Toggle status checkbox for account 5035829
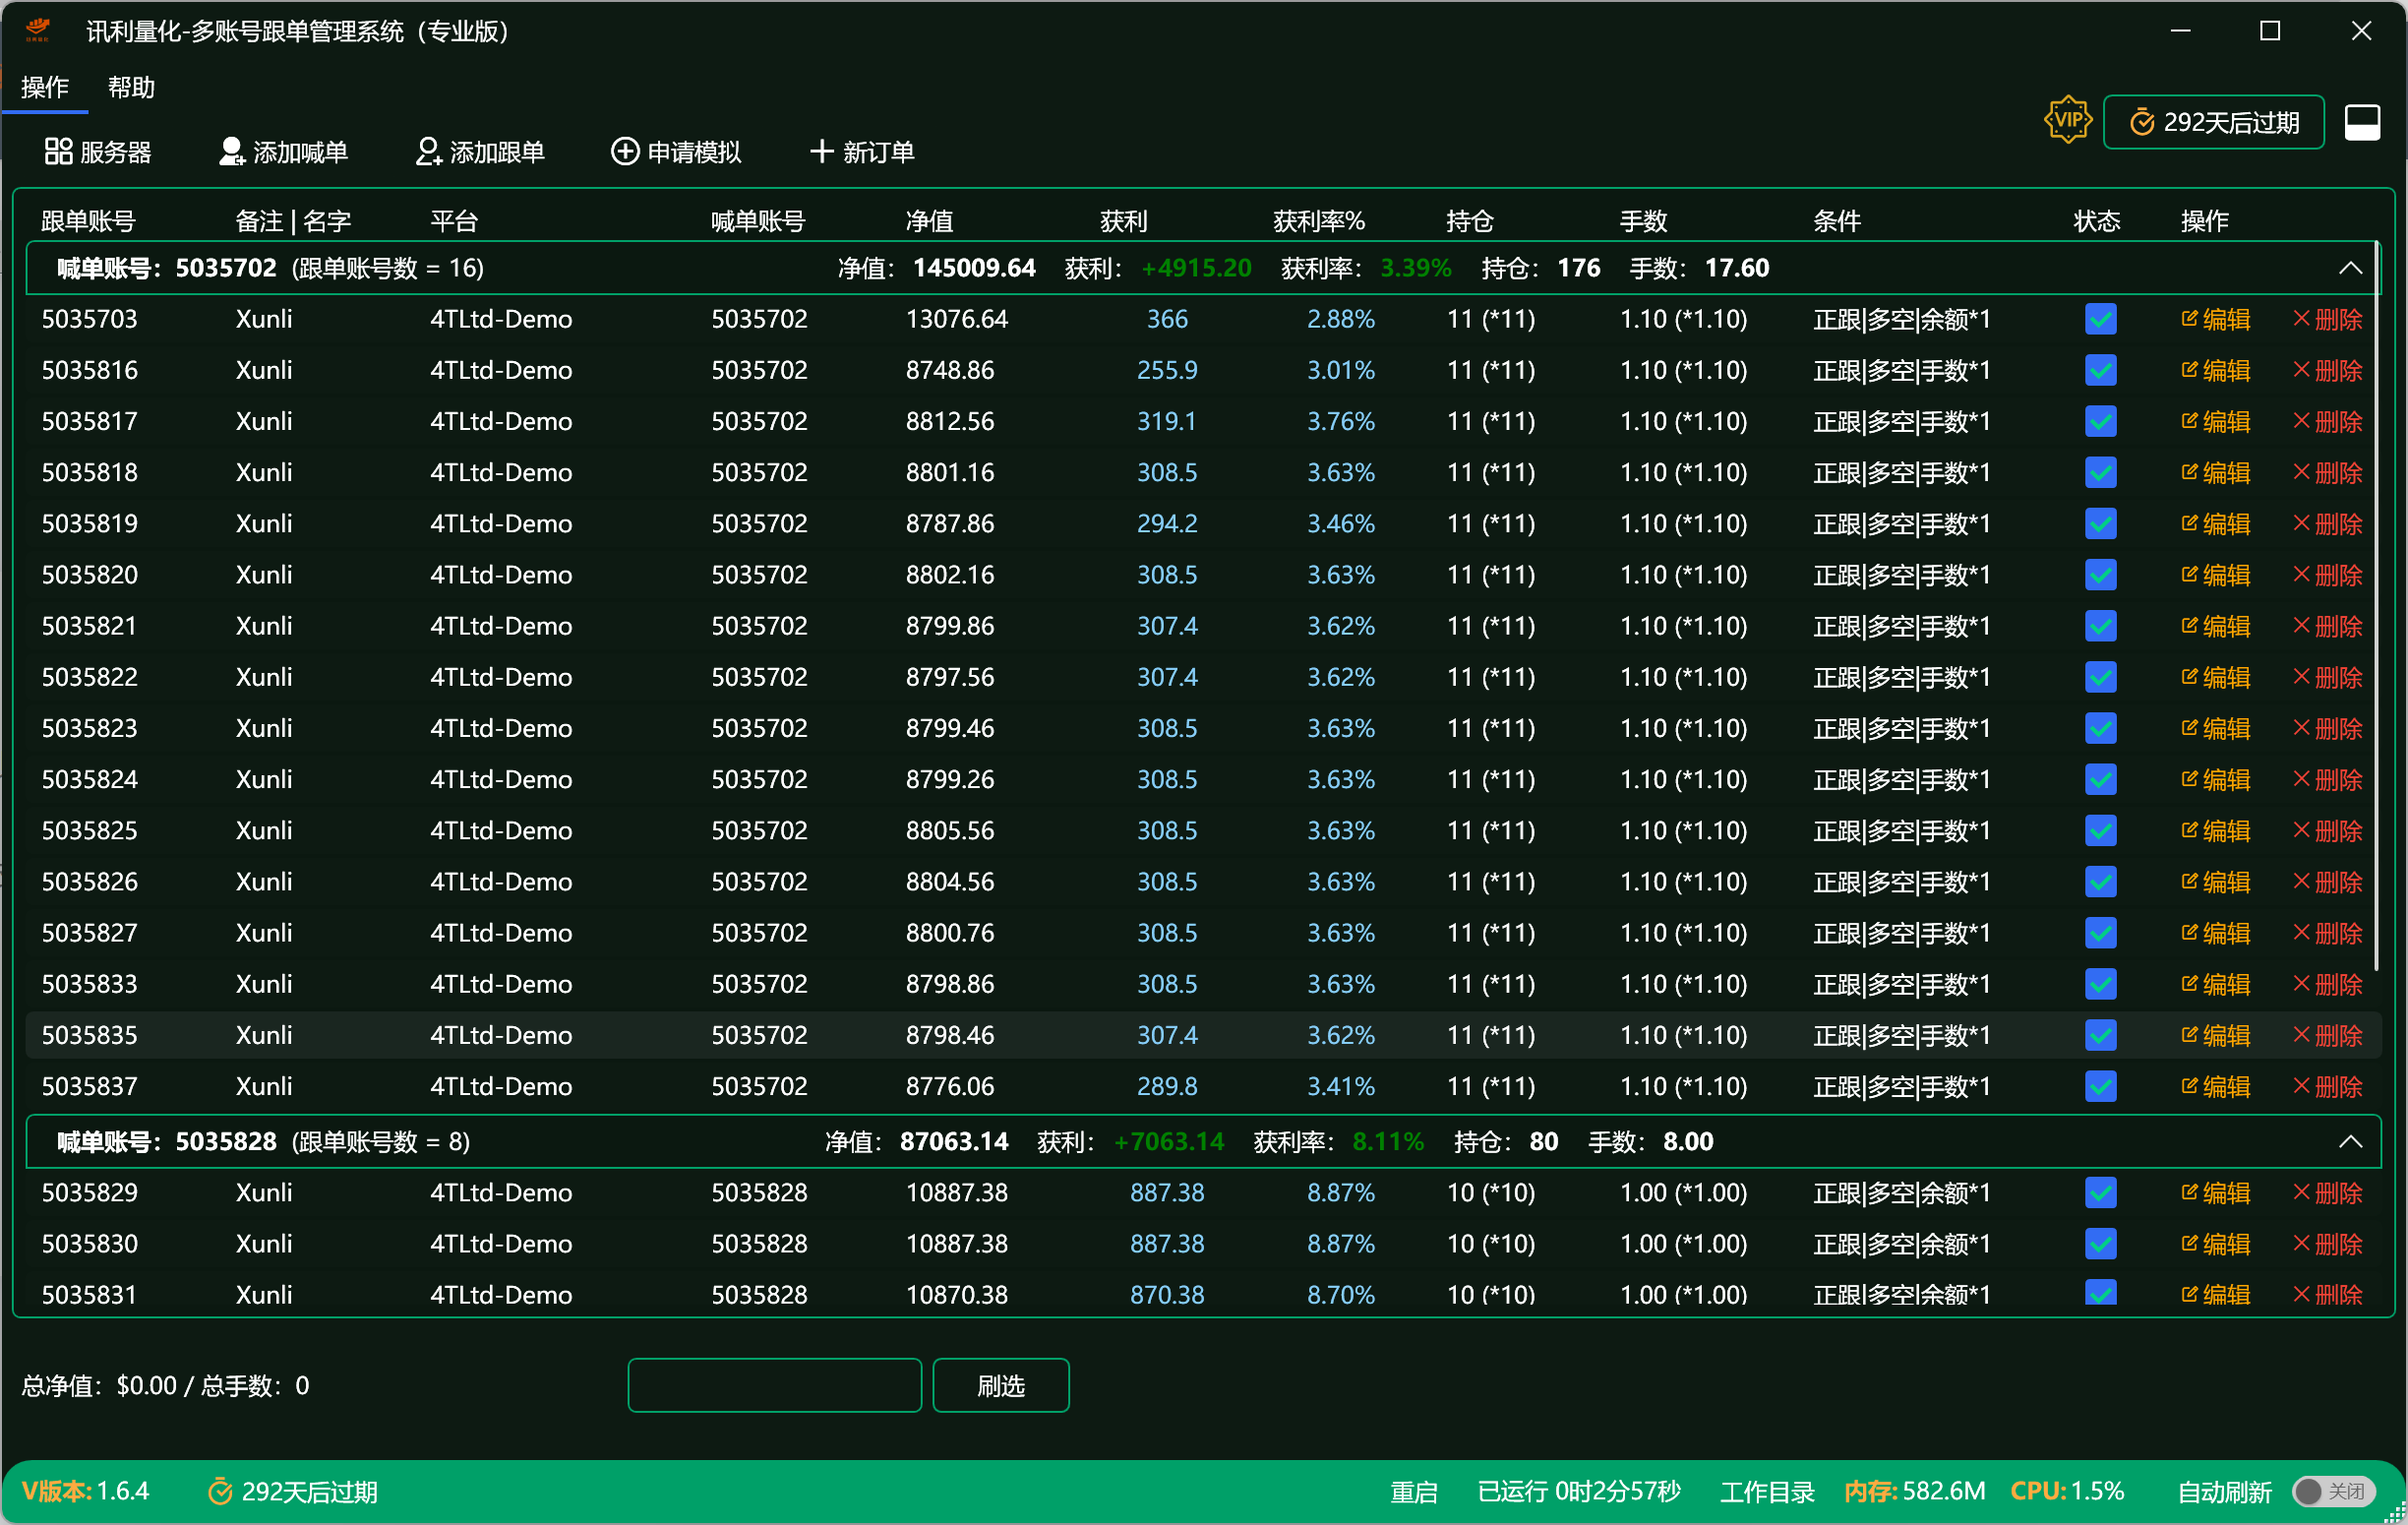 click(2100, 1193)
